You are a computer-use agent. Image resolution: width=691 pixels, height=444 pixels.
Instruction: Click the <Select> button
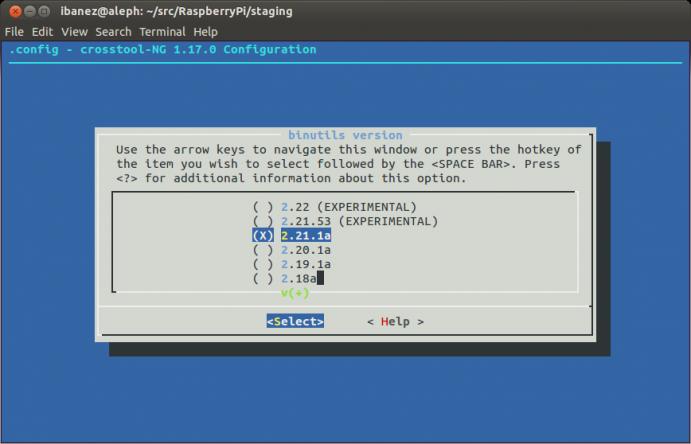pyautogui.click(x=295, y=321)
